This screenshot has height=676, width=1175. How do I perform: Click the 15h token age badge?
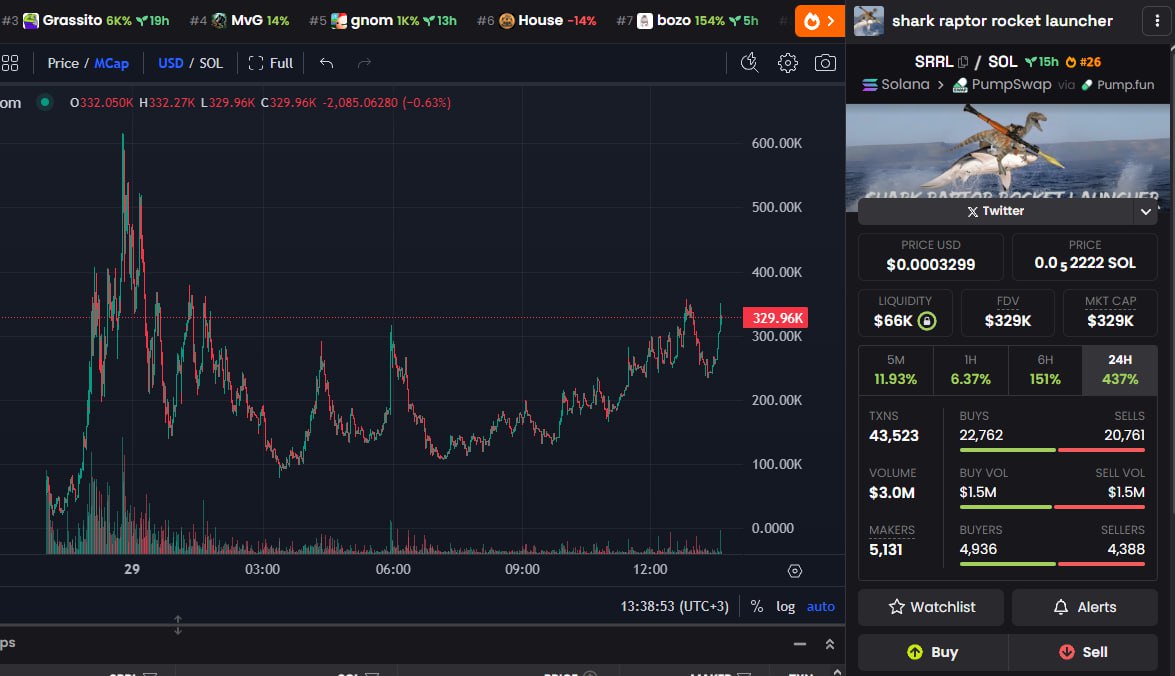point(1042,62)
